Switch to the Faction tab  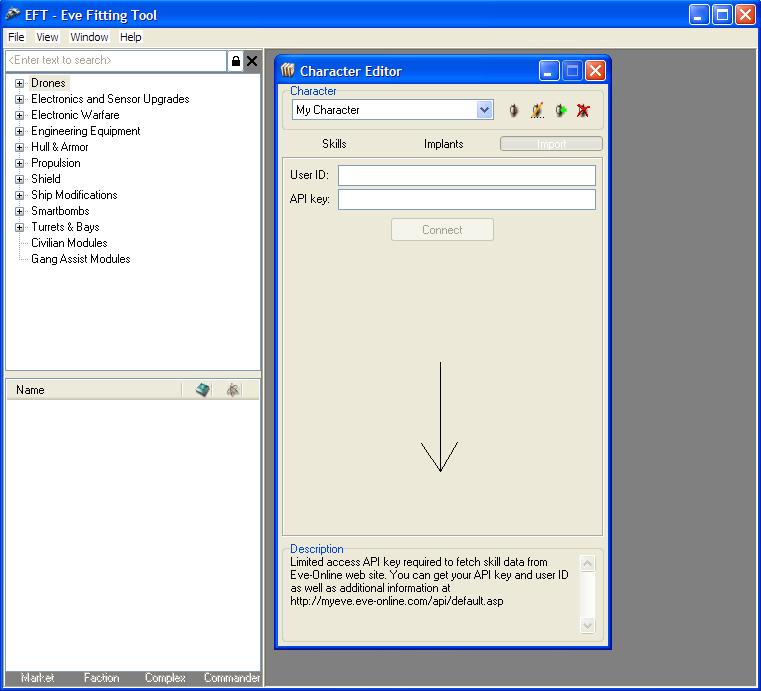click(101, 678)
